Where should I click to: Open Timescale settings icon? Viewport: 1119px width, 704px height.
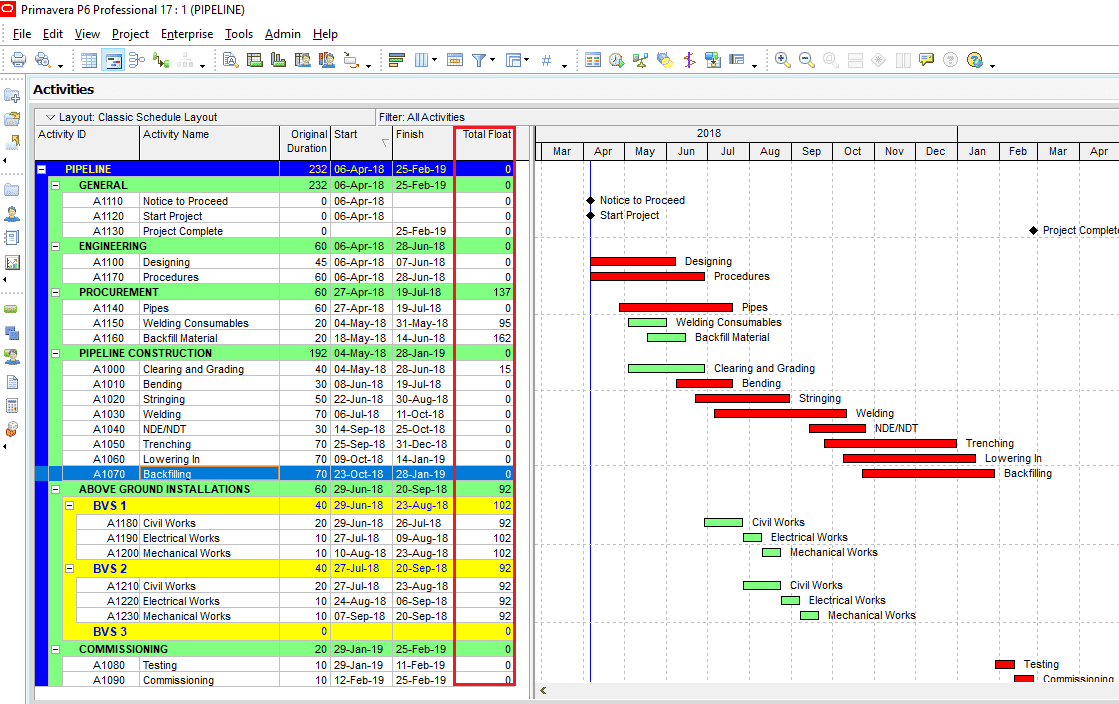tap(455, 60)
